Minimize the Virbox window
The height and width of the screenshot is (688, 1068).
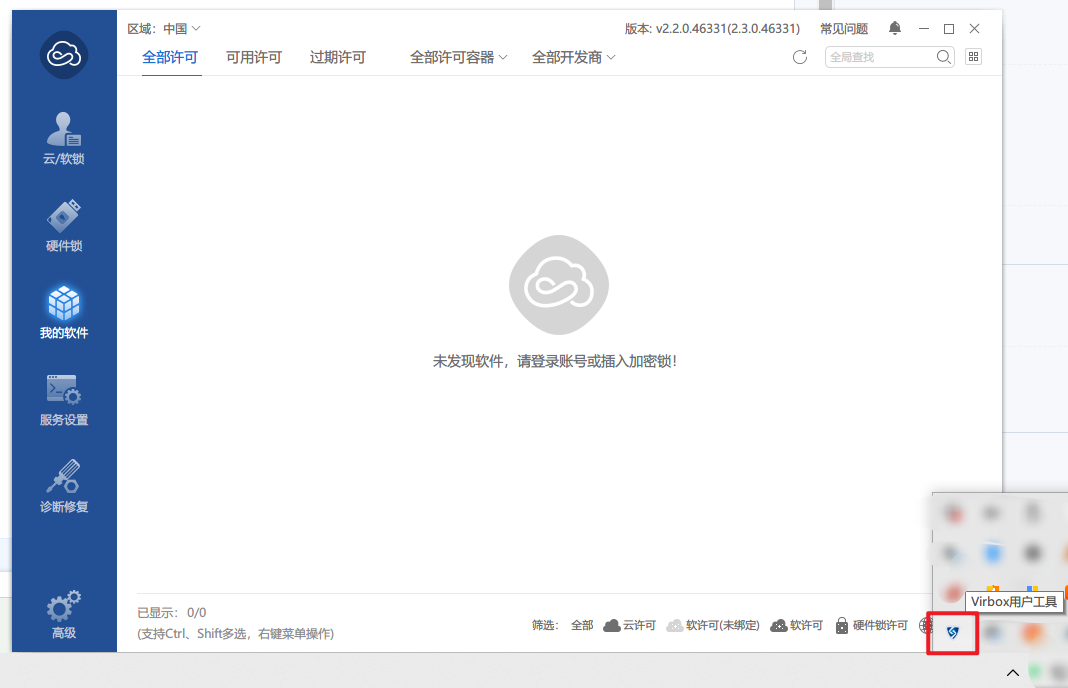point(924,29)
